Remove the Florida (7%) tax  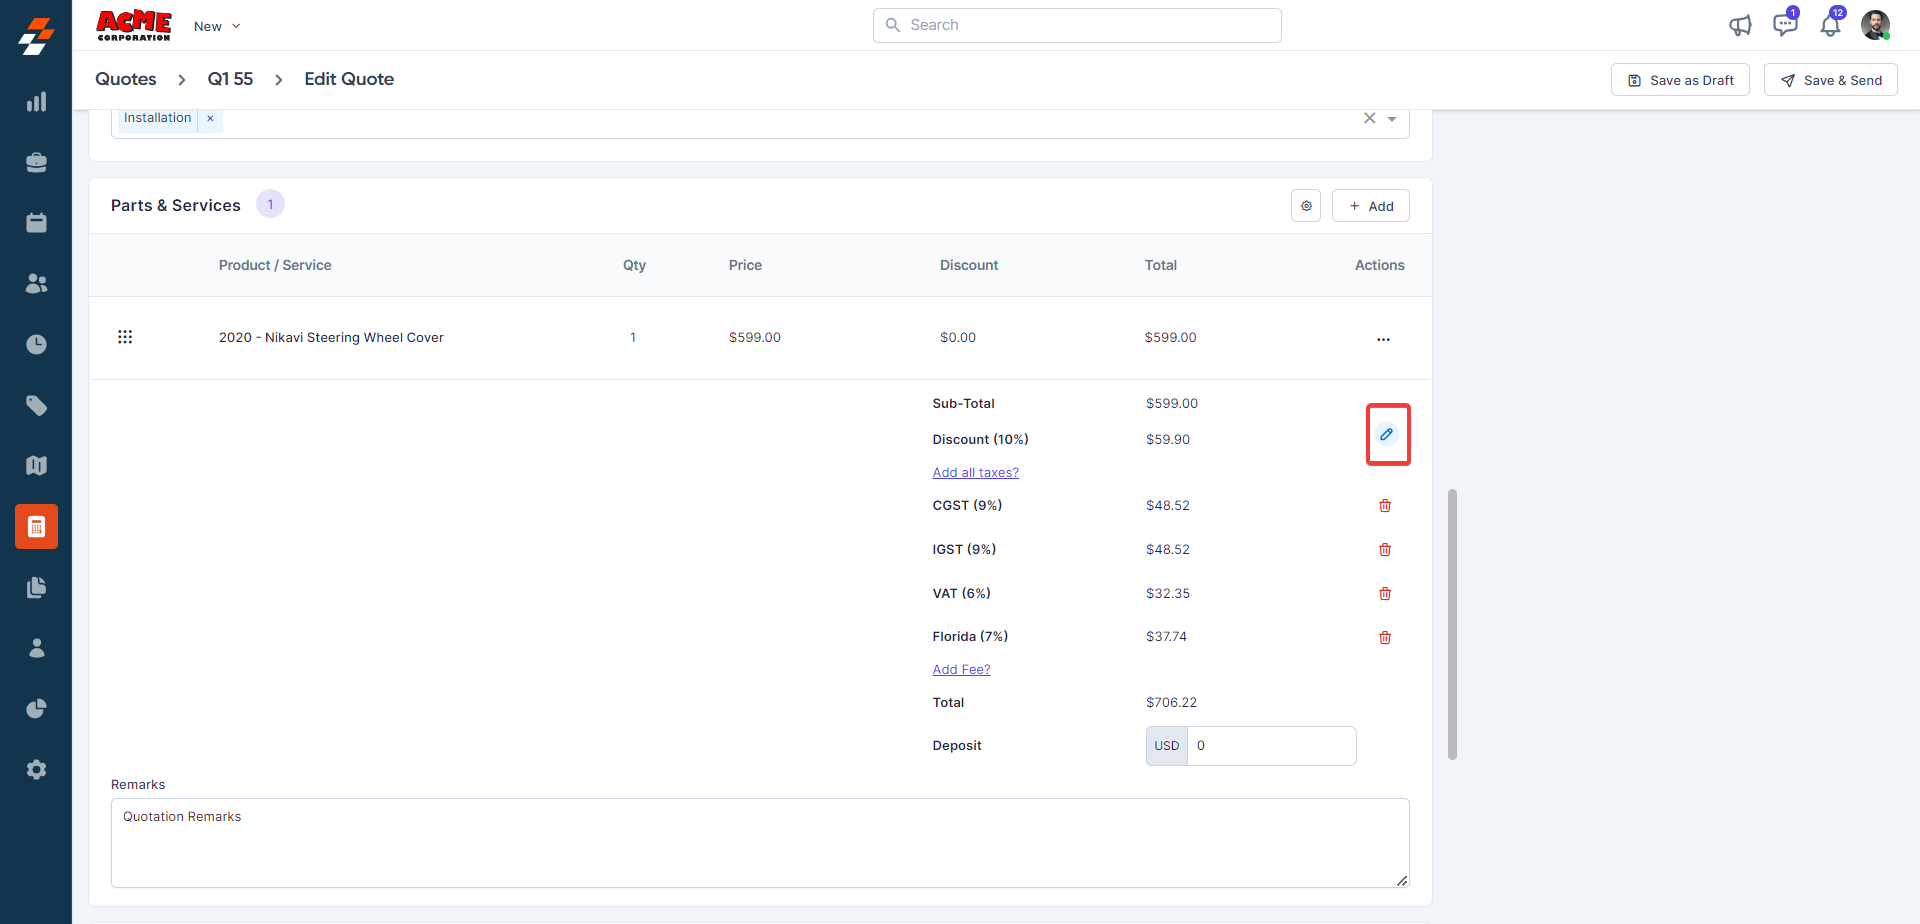coord(1385,638)
